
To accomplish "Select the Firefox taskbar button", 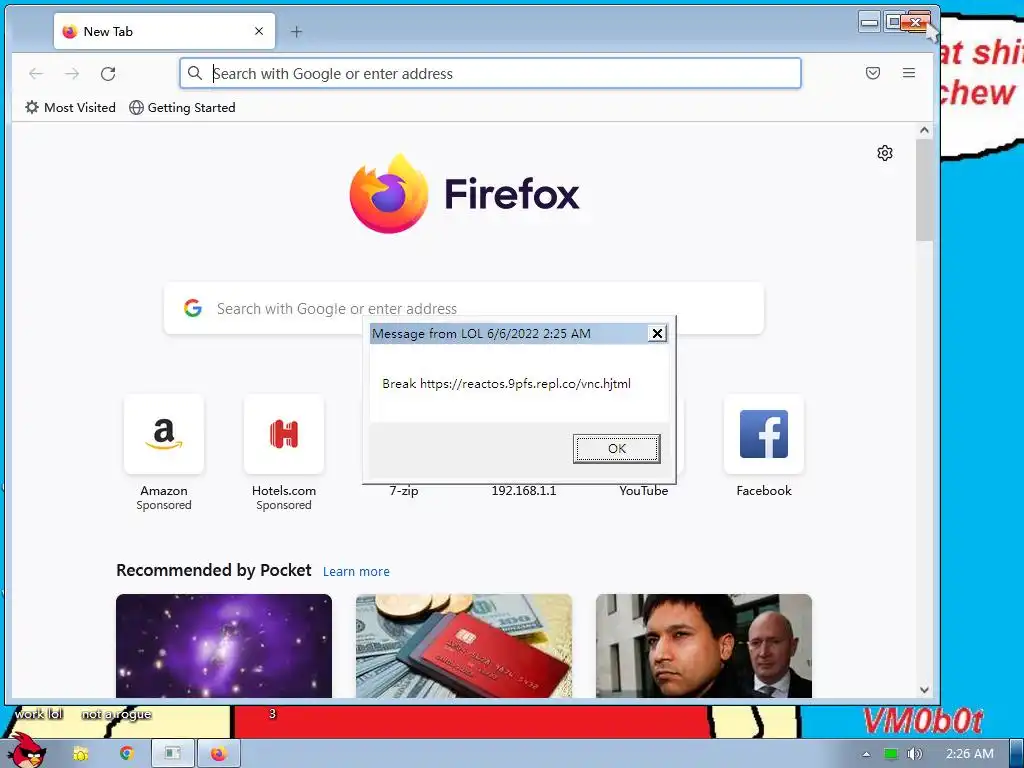I will (219, 754).
